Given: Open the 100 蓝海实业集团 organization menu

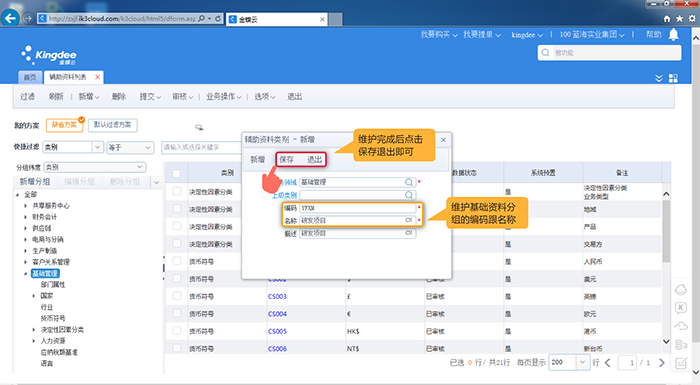Looking at the screenshot, I should [x=592, y=34].
